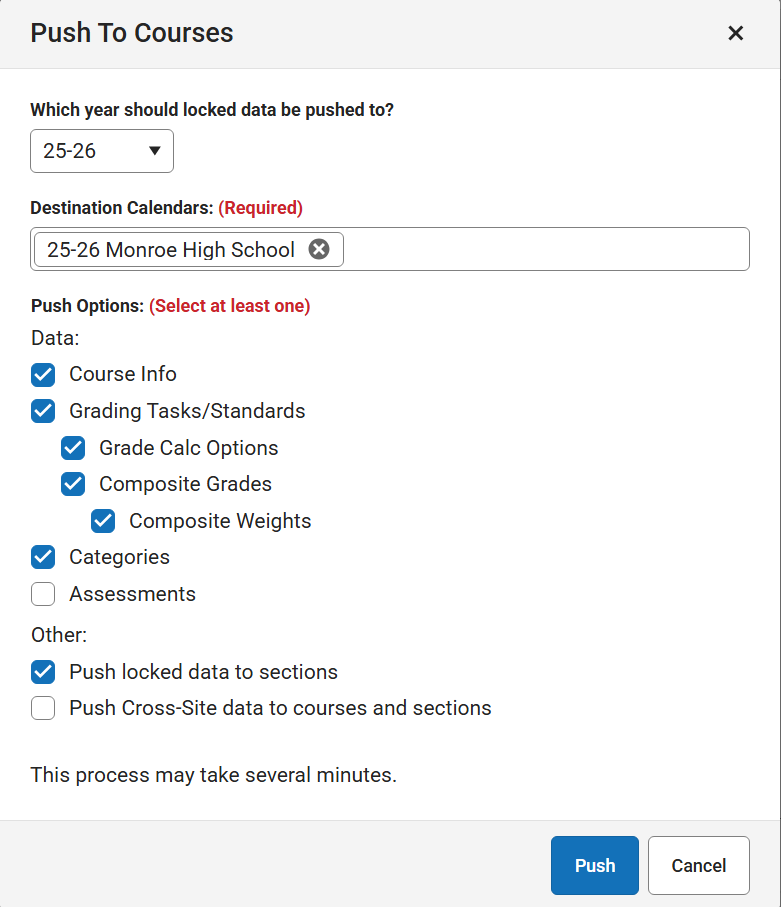Image resolution: width=781 pixels, height=907 pixels.
Task: Click the 'Which year should locked data' label
Action: tap(212, 110)
